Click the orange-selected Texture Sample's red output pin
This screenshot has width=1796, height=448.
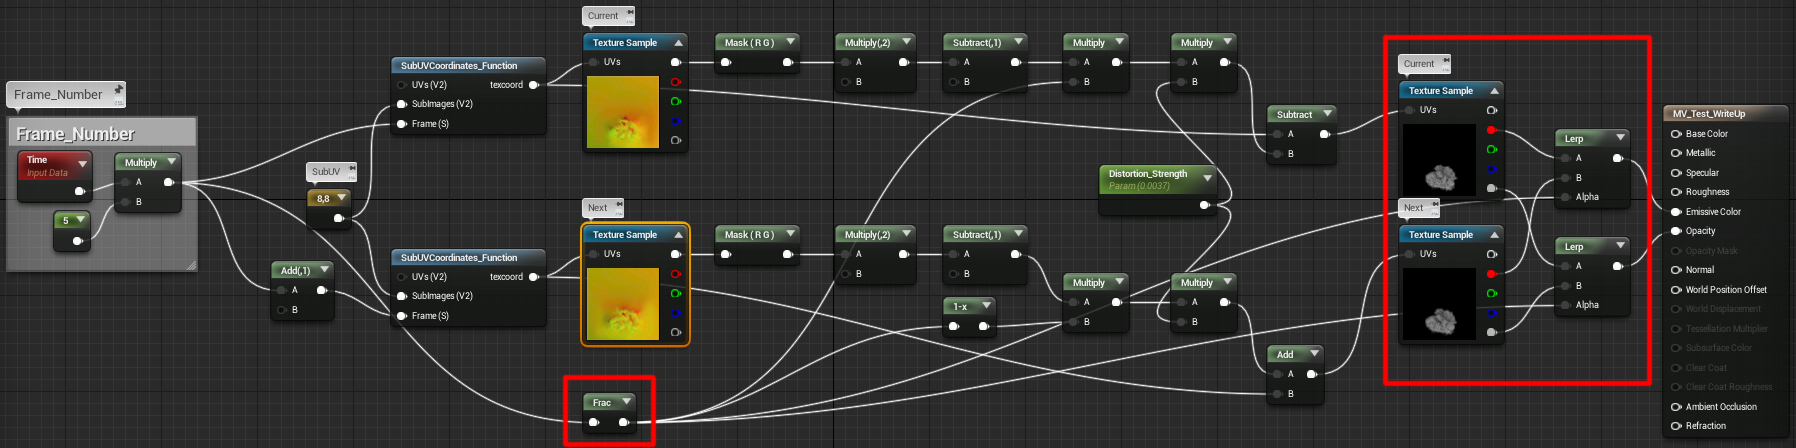coord(676,274)
